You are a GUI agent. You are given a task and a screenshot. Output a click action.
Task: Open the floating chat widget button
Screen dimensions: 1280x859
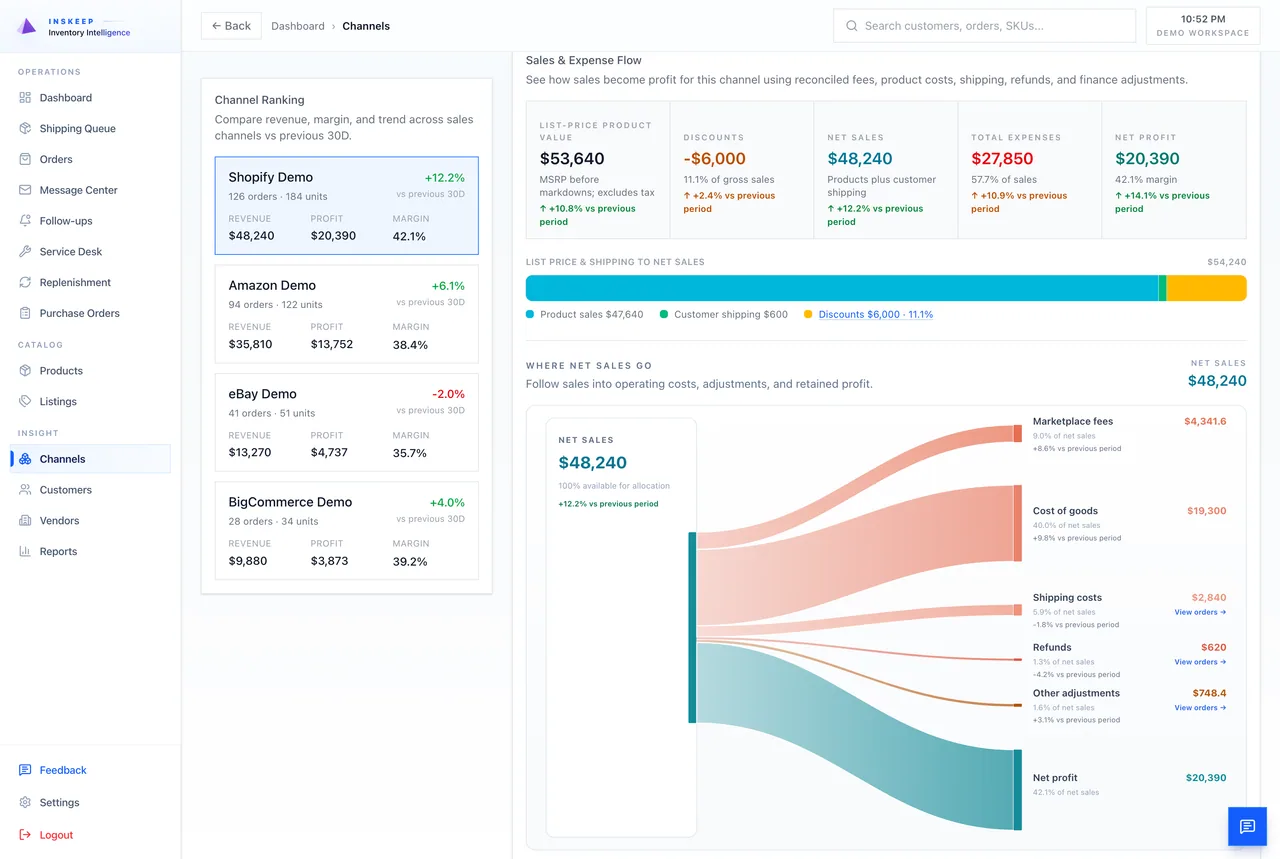tap(1247, 826)
